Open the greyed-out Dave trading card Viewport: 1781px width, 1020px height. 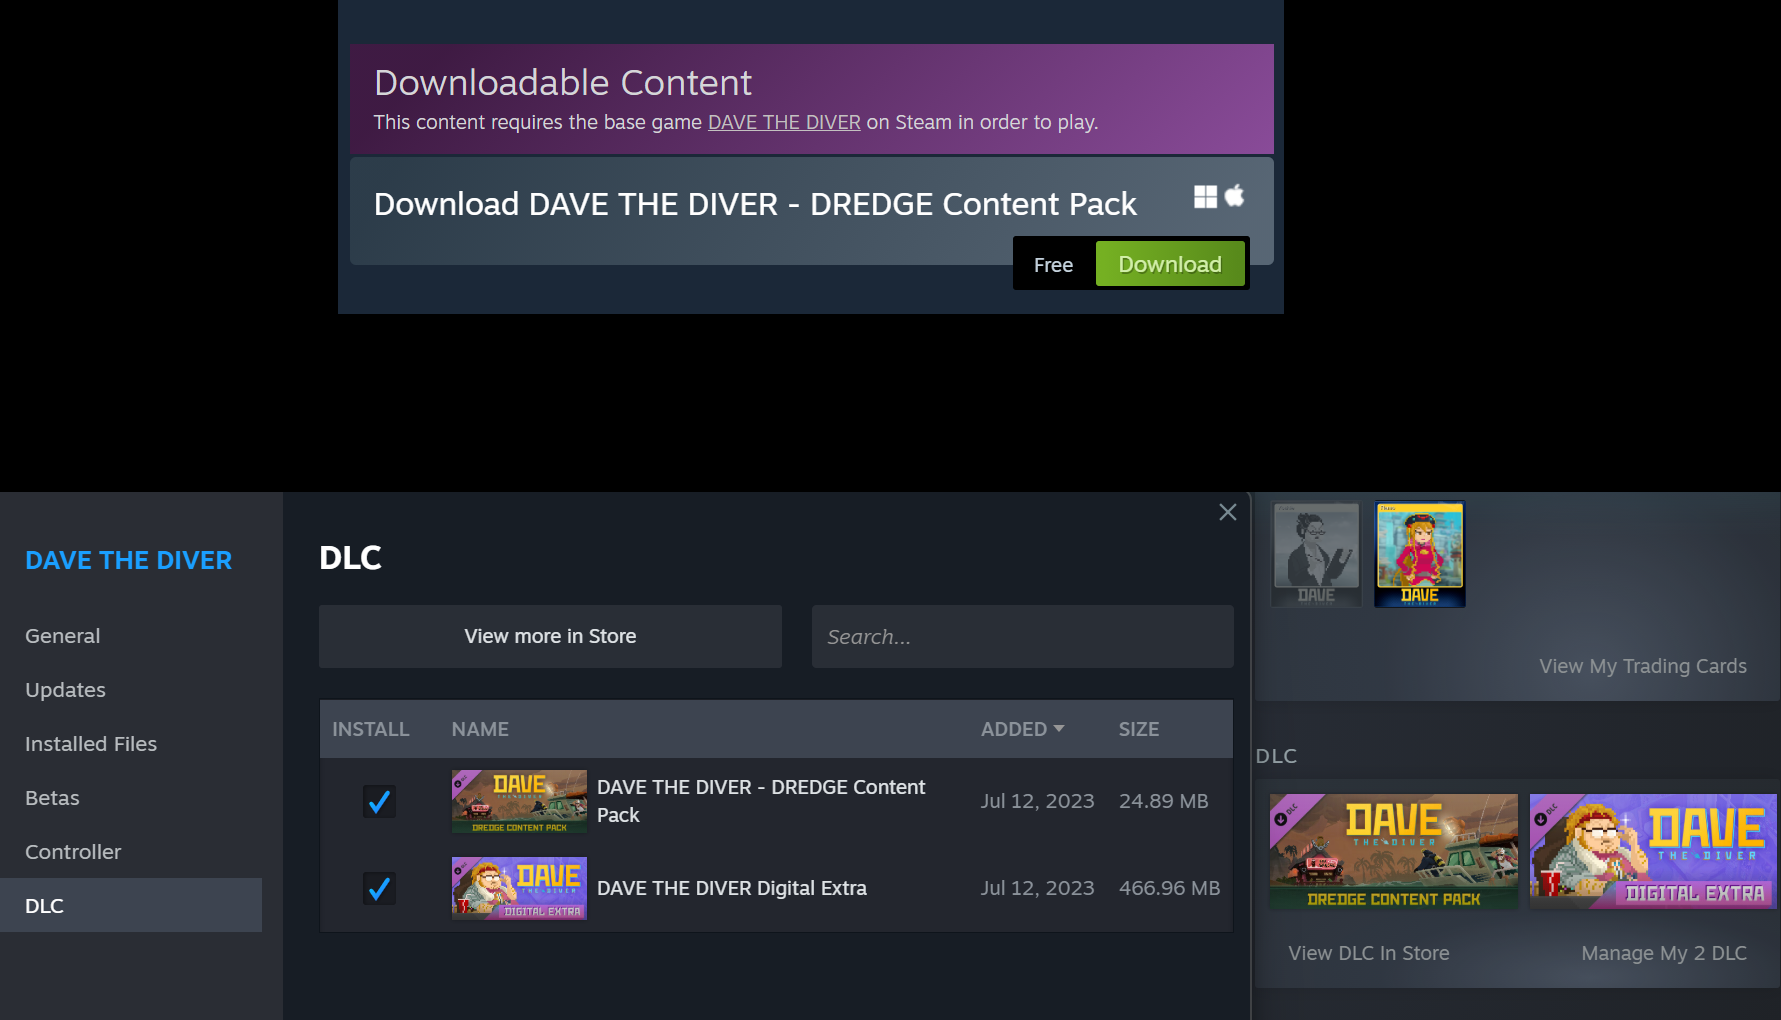(x=1316, y=554)
